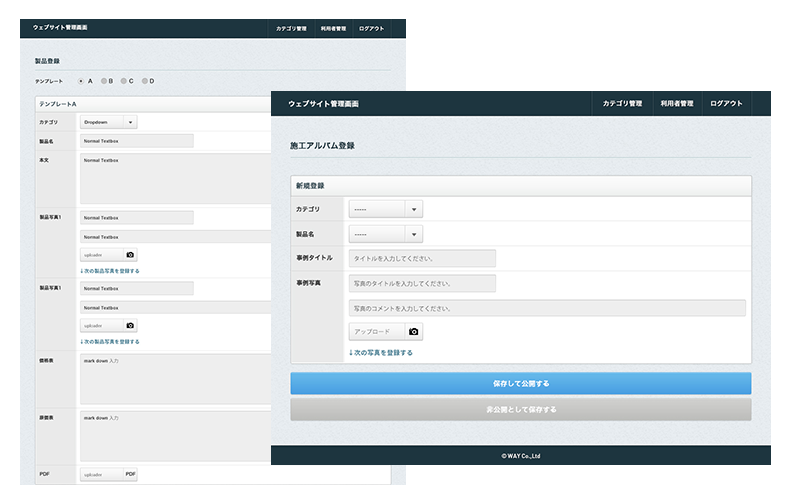
Task: Click the 事例タイトル text input field
Action: coord(422,258)
